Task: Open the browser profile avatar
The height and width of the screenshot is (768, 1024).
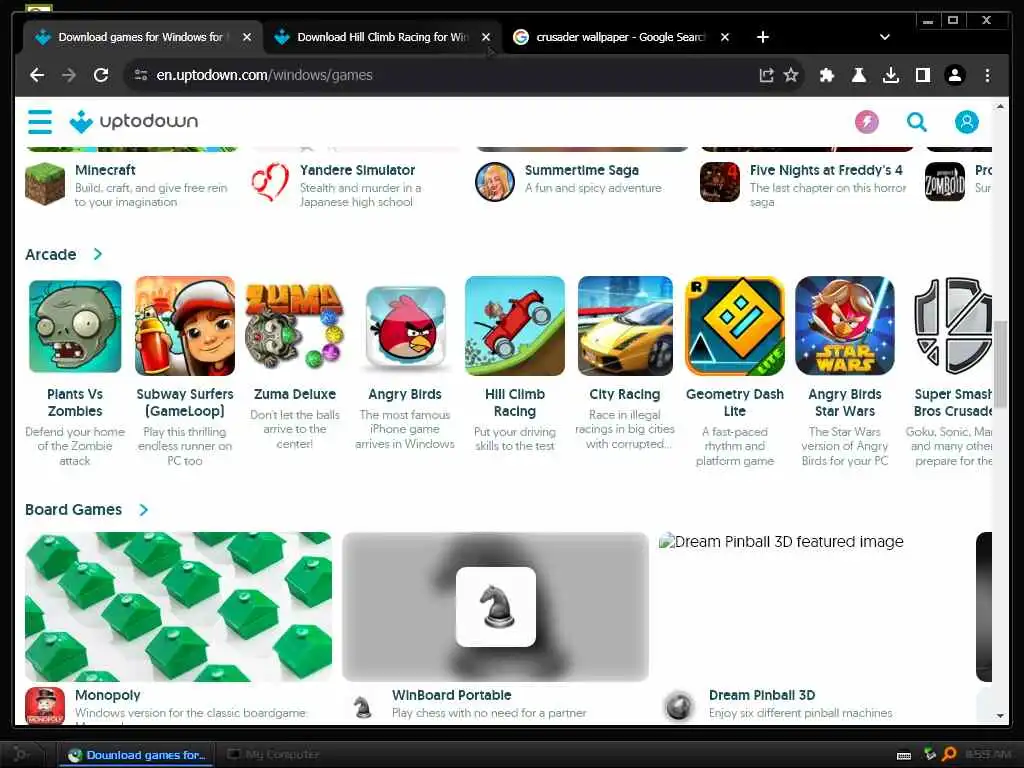Action: pyautogui.click(x=955, y=75)
